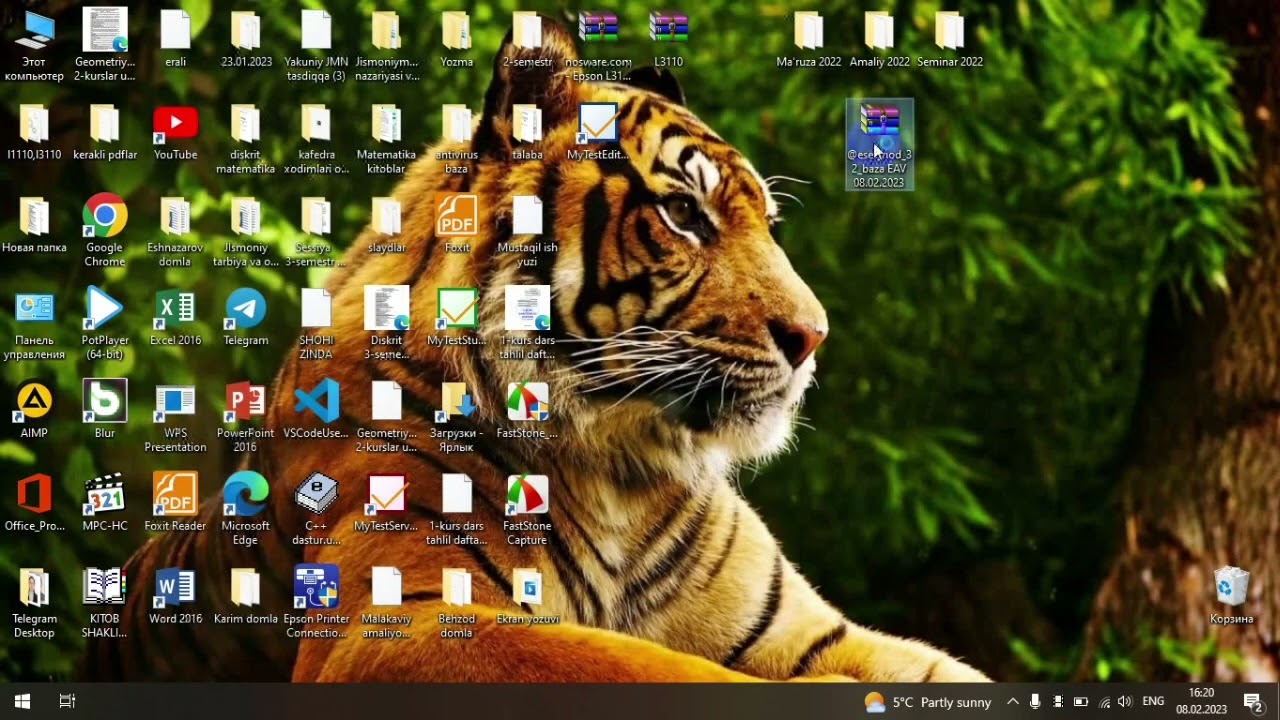Image resolution: width=1280 pixels, height=720 pixels.
Task: Select the KITOB SHAKLI icon
Action: (x=104, y=604)
